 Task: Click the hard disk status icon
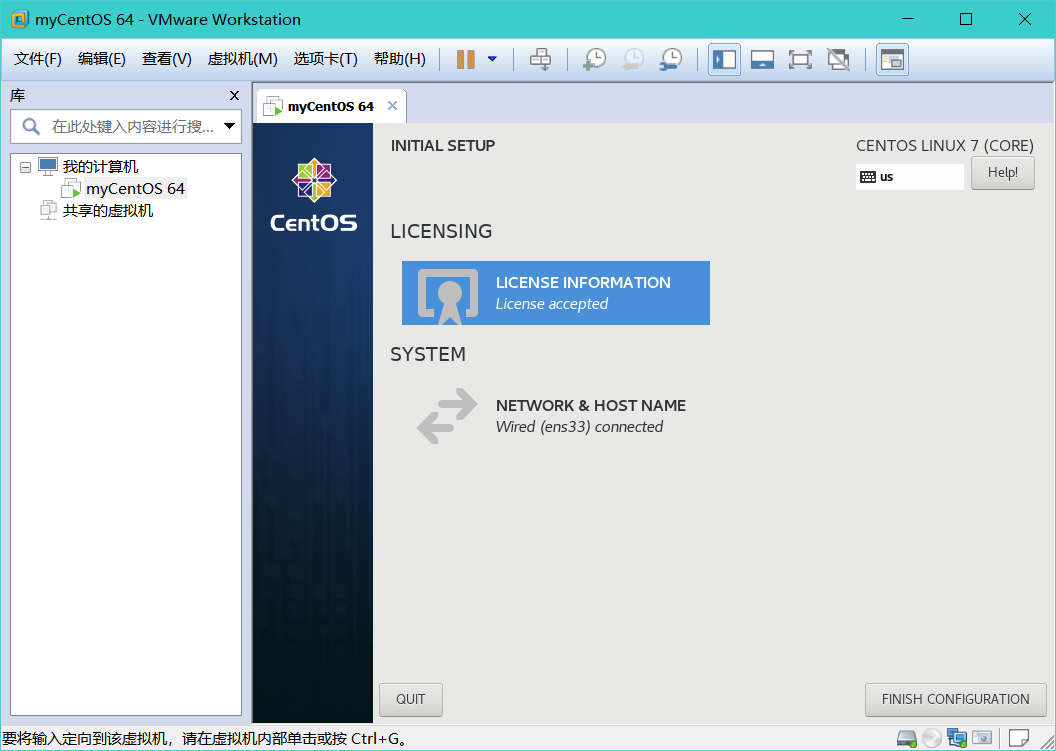coord(906,738)
